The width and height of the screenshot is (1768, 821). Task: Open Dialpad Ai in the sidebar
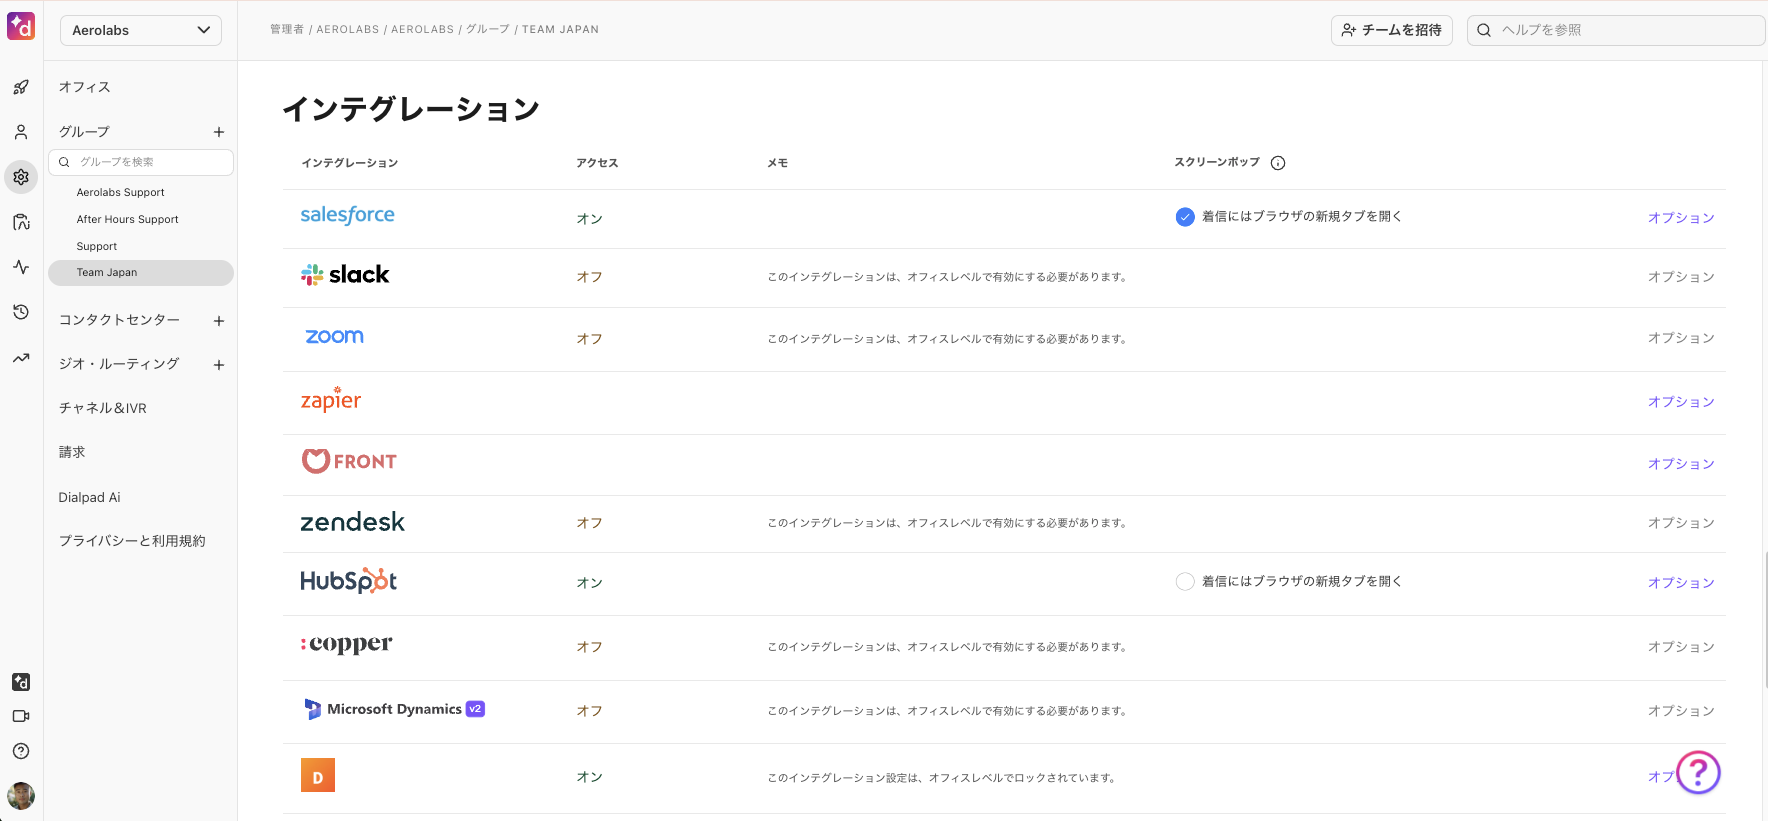(x=89, y=497)
